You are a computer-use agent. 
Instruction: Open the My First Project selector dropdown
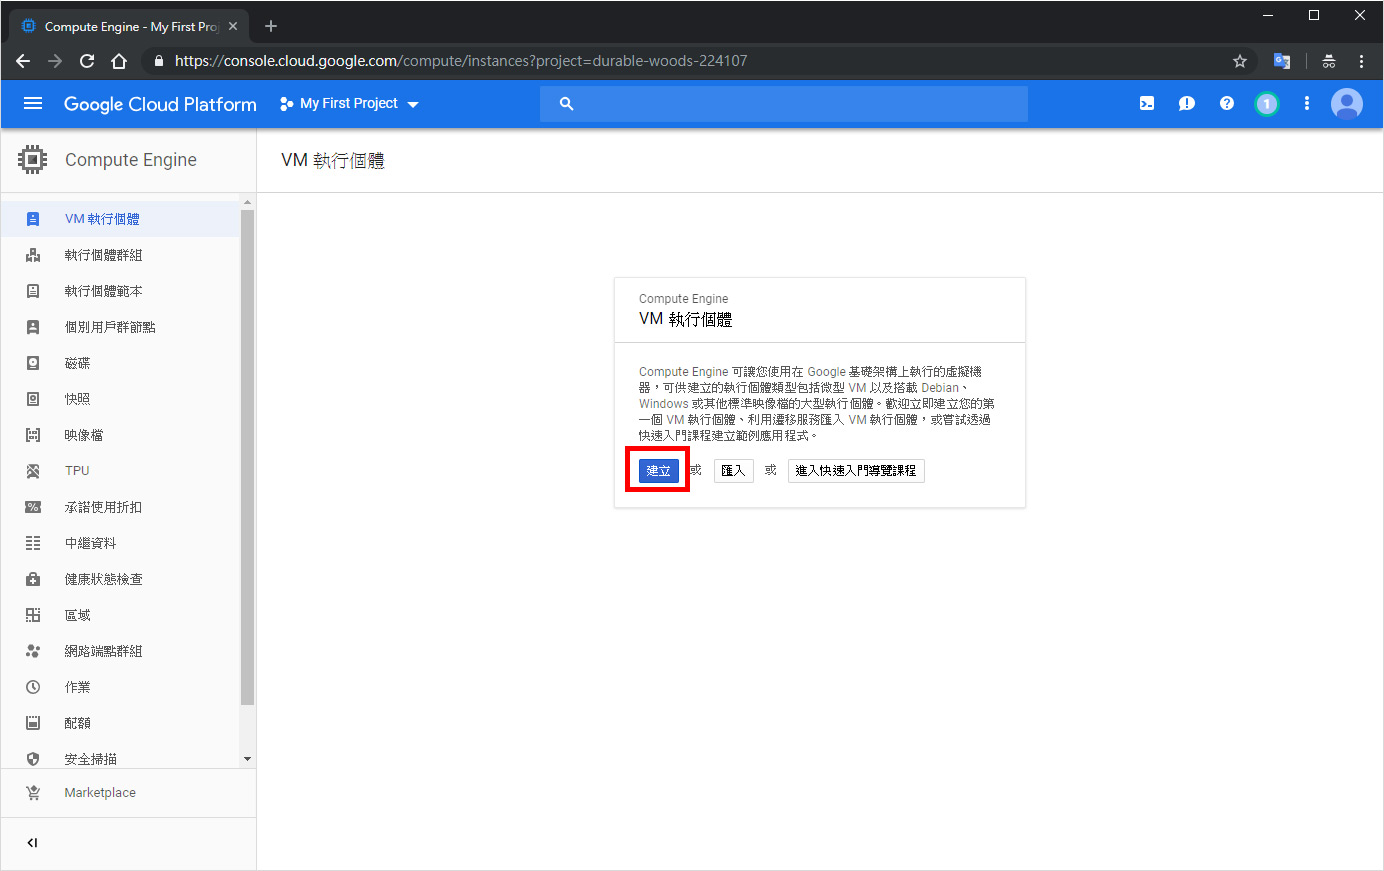[349, 103]
